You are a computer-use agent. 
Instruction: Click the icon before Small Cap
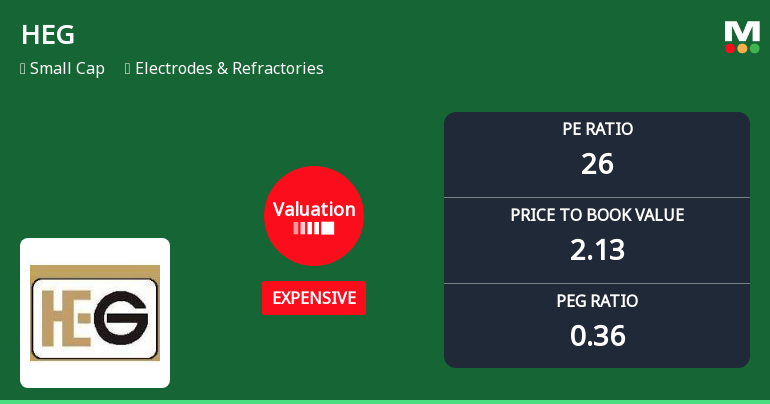click(22, 69)
